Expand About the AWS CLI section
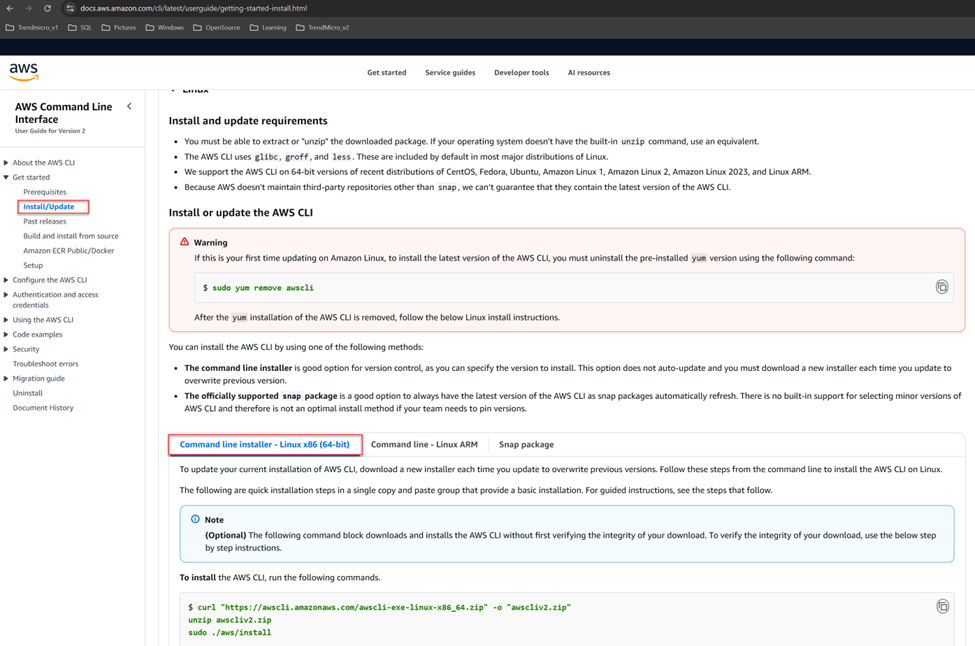The width and height of the screenshot is (975, 646). [x=6, y=163]
